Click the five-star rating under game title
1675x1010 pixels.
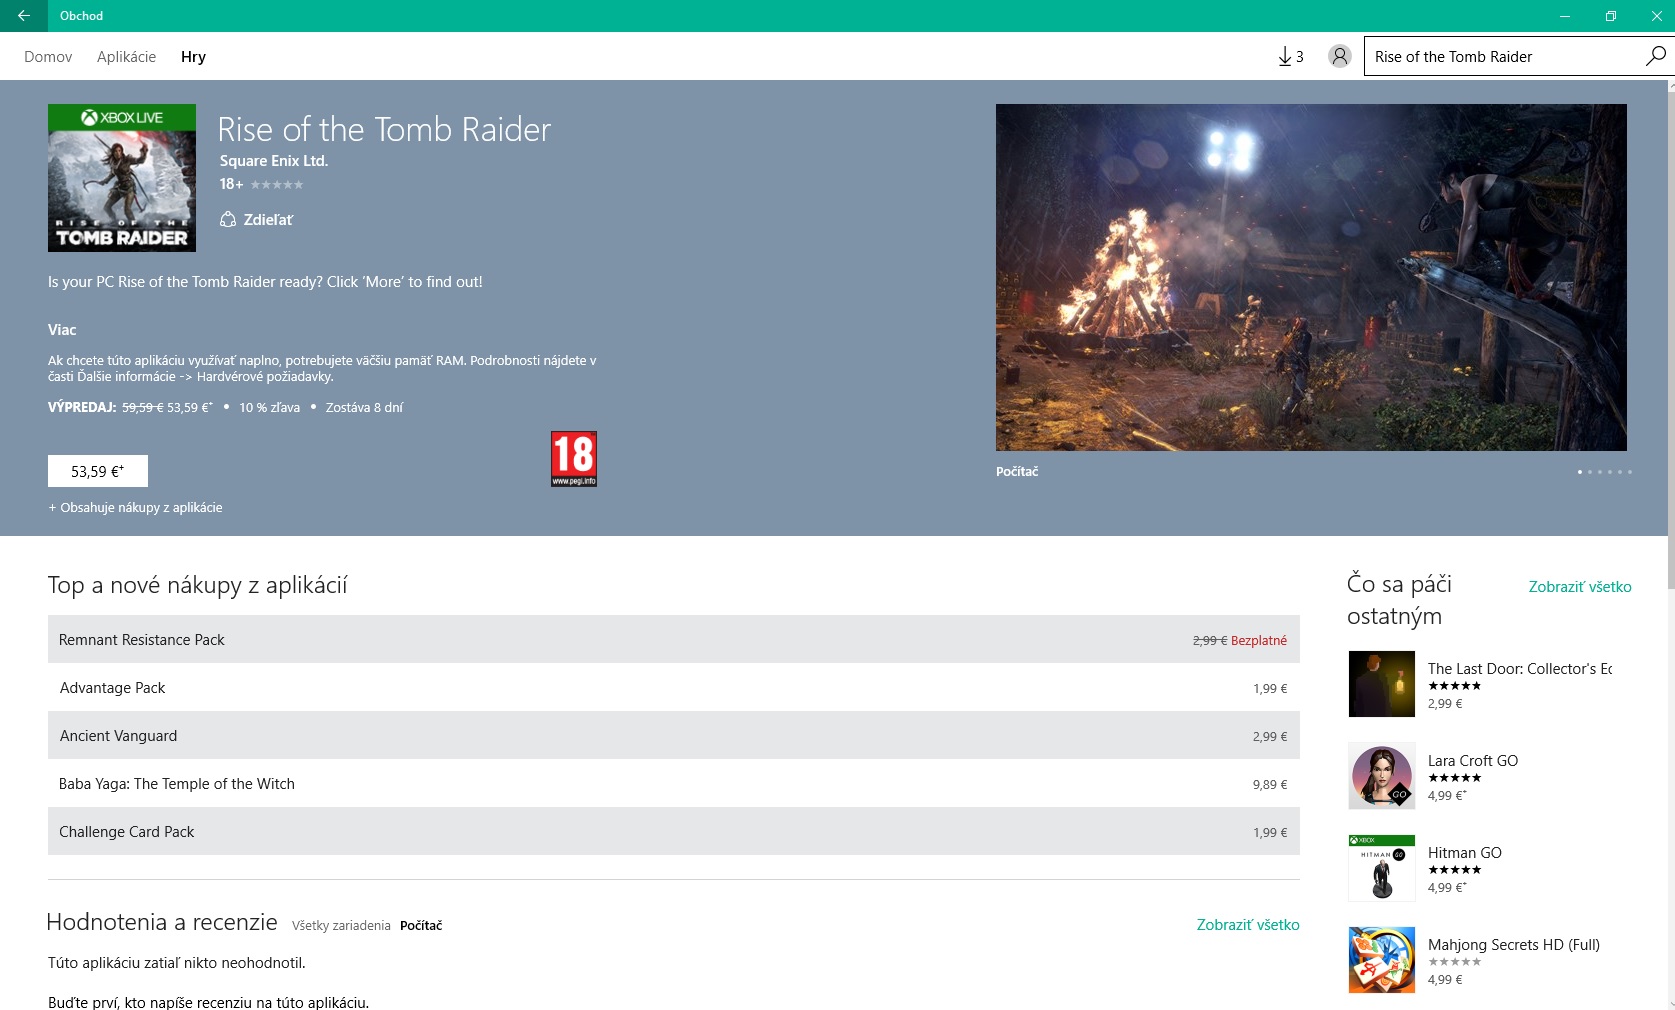click(277, 185)
